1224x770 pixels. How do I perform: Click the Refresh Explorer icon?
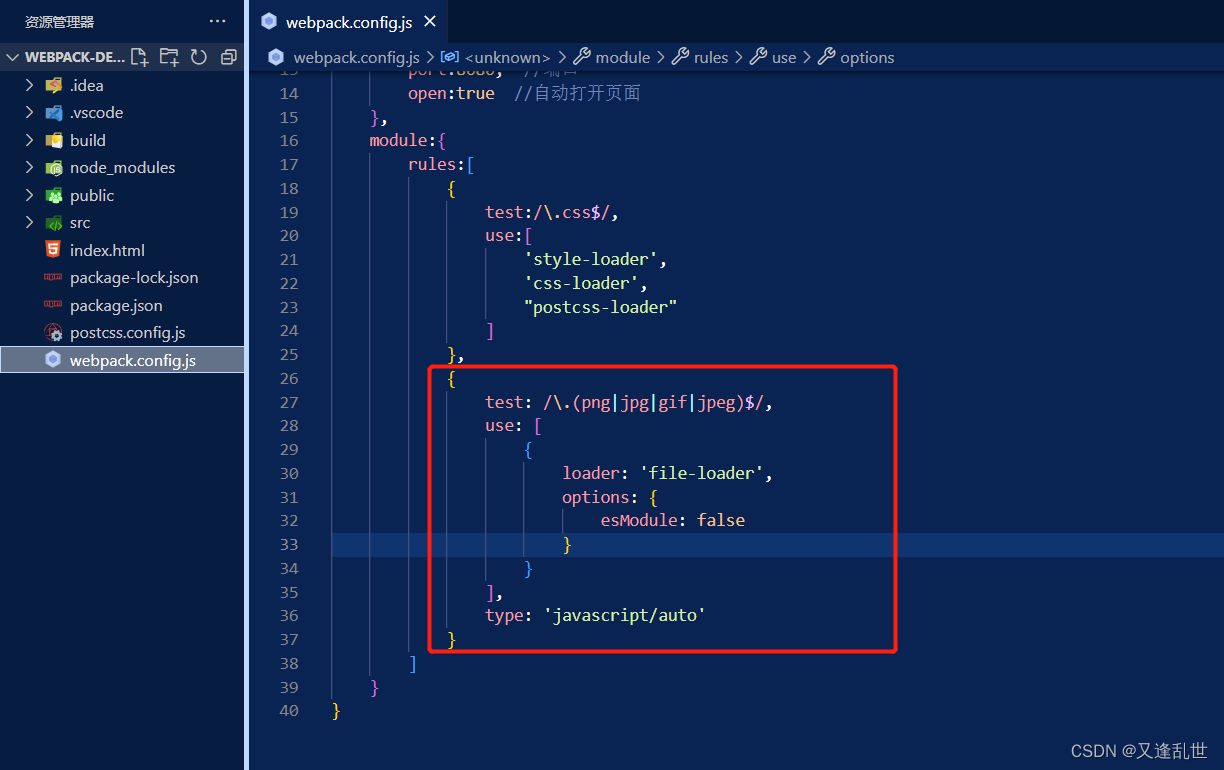(x=198, y=57)
